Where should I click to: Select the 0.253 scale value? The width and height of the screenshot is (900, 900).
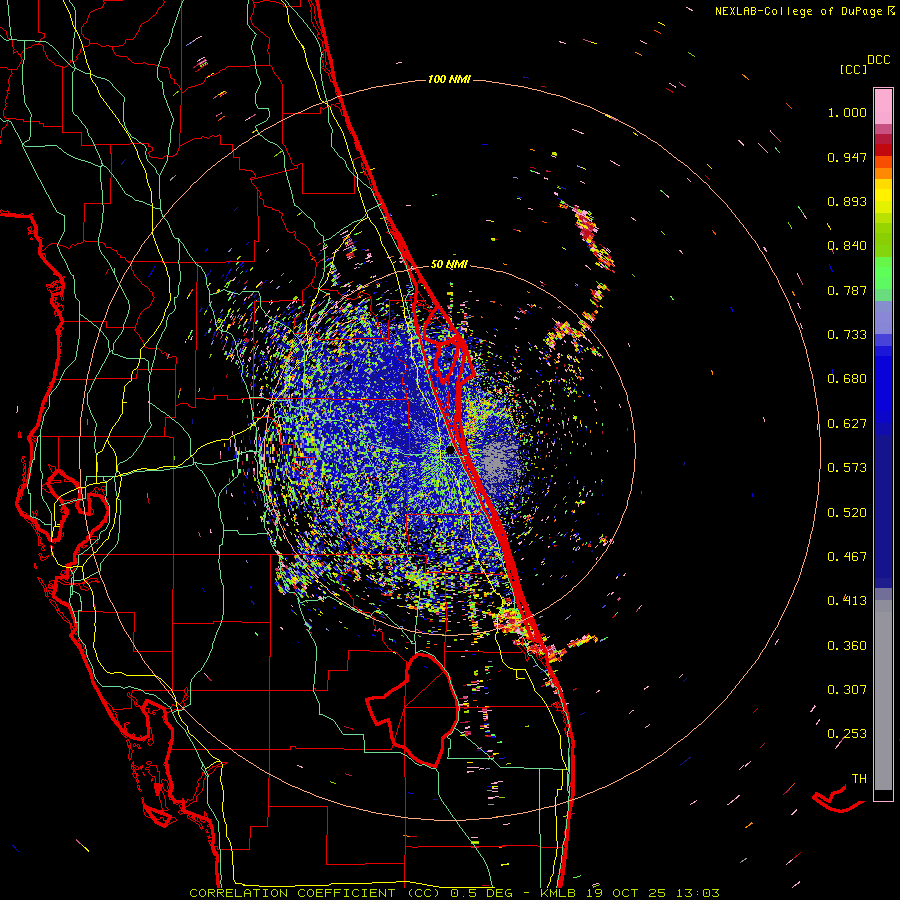[847, 734]
